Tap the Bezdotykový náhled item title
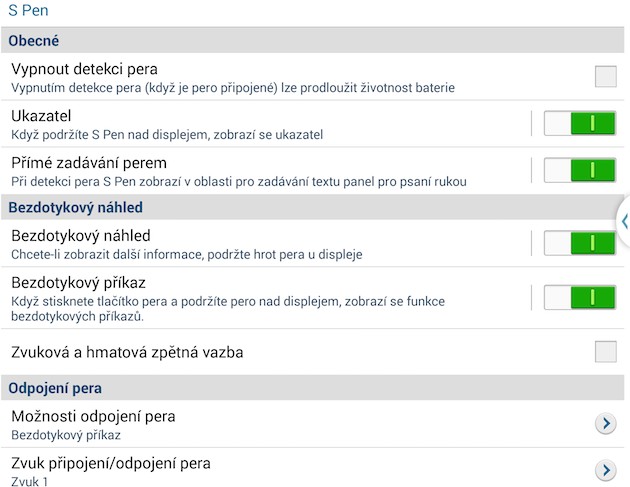 tap(81, 236)
